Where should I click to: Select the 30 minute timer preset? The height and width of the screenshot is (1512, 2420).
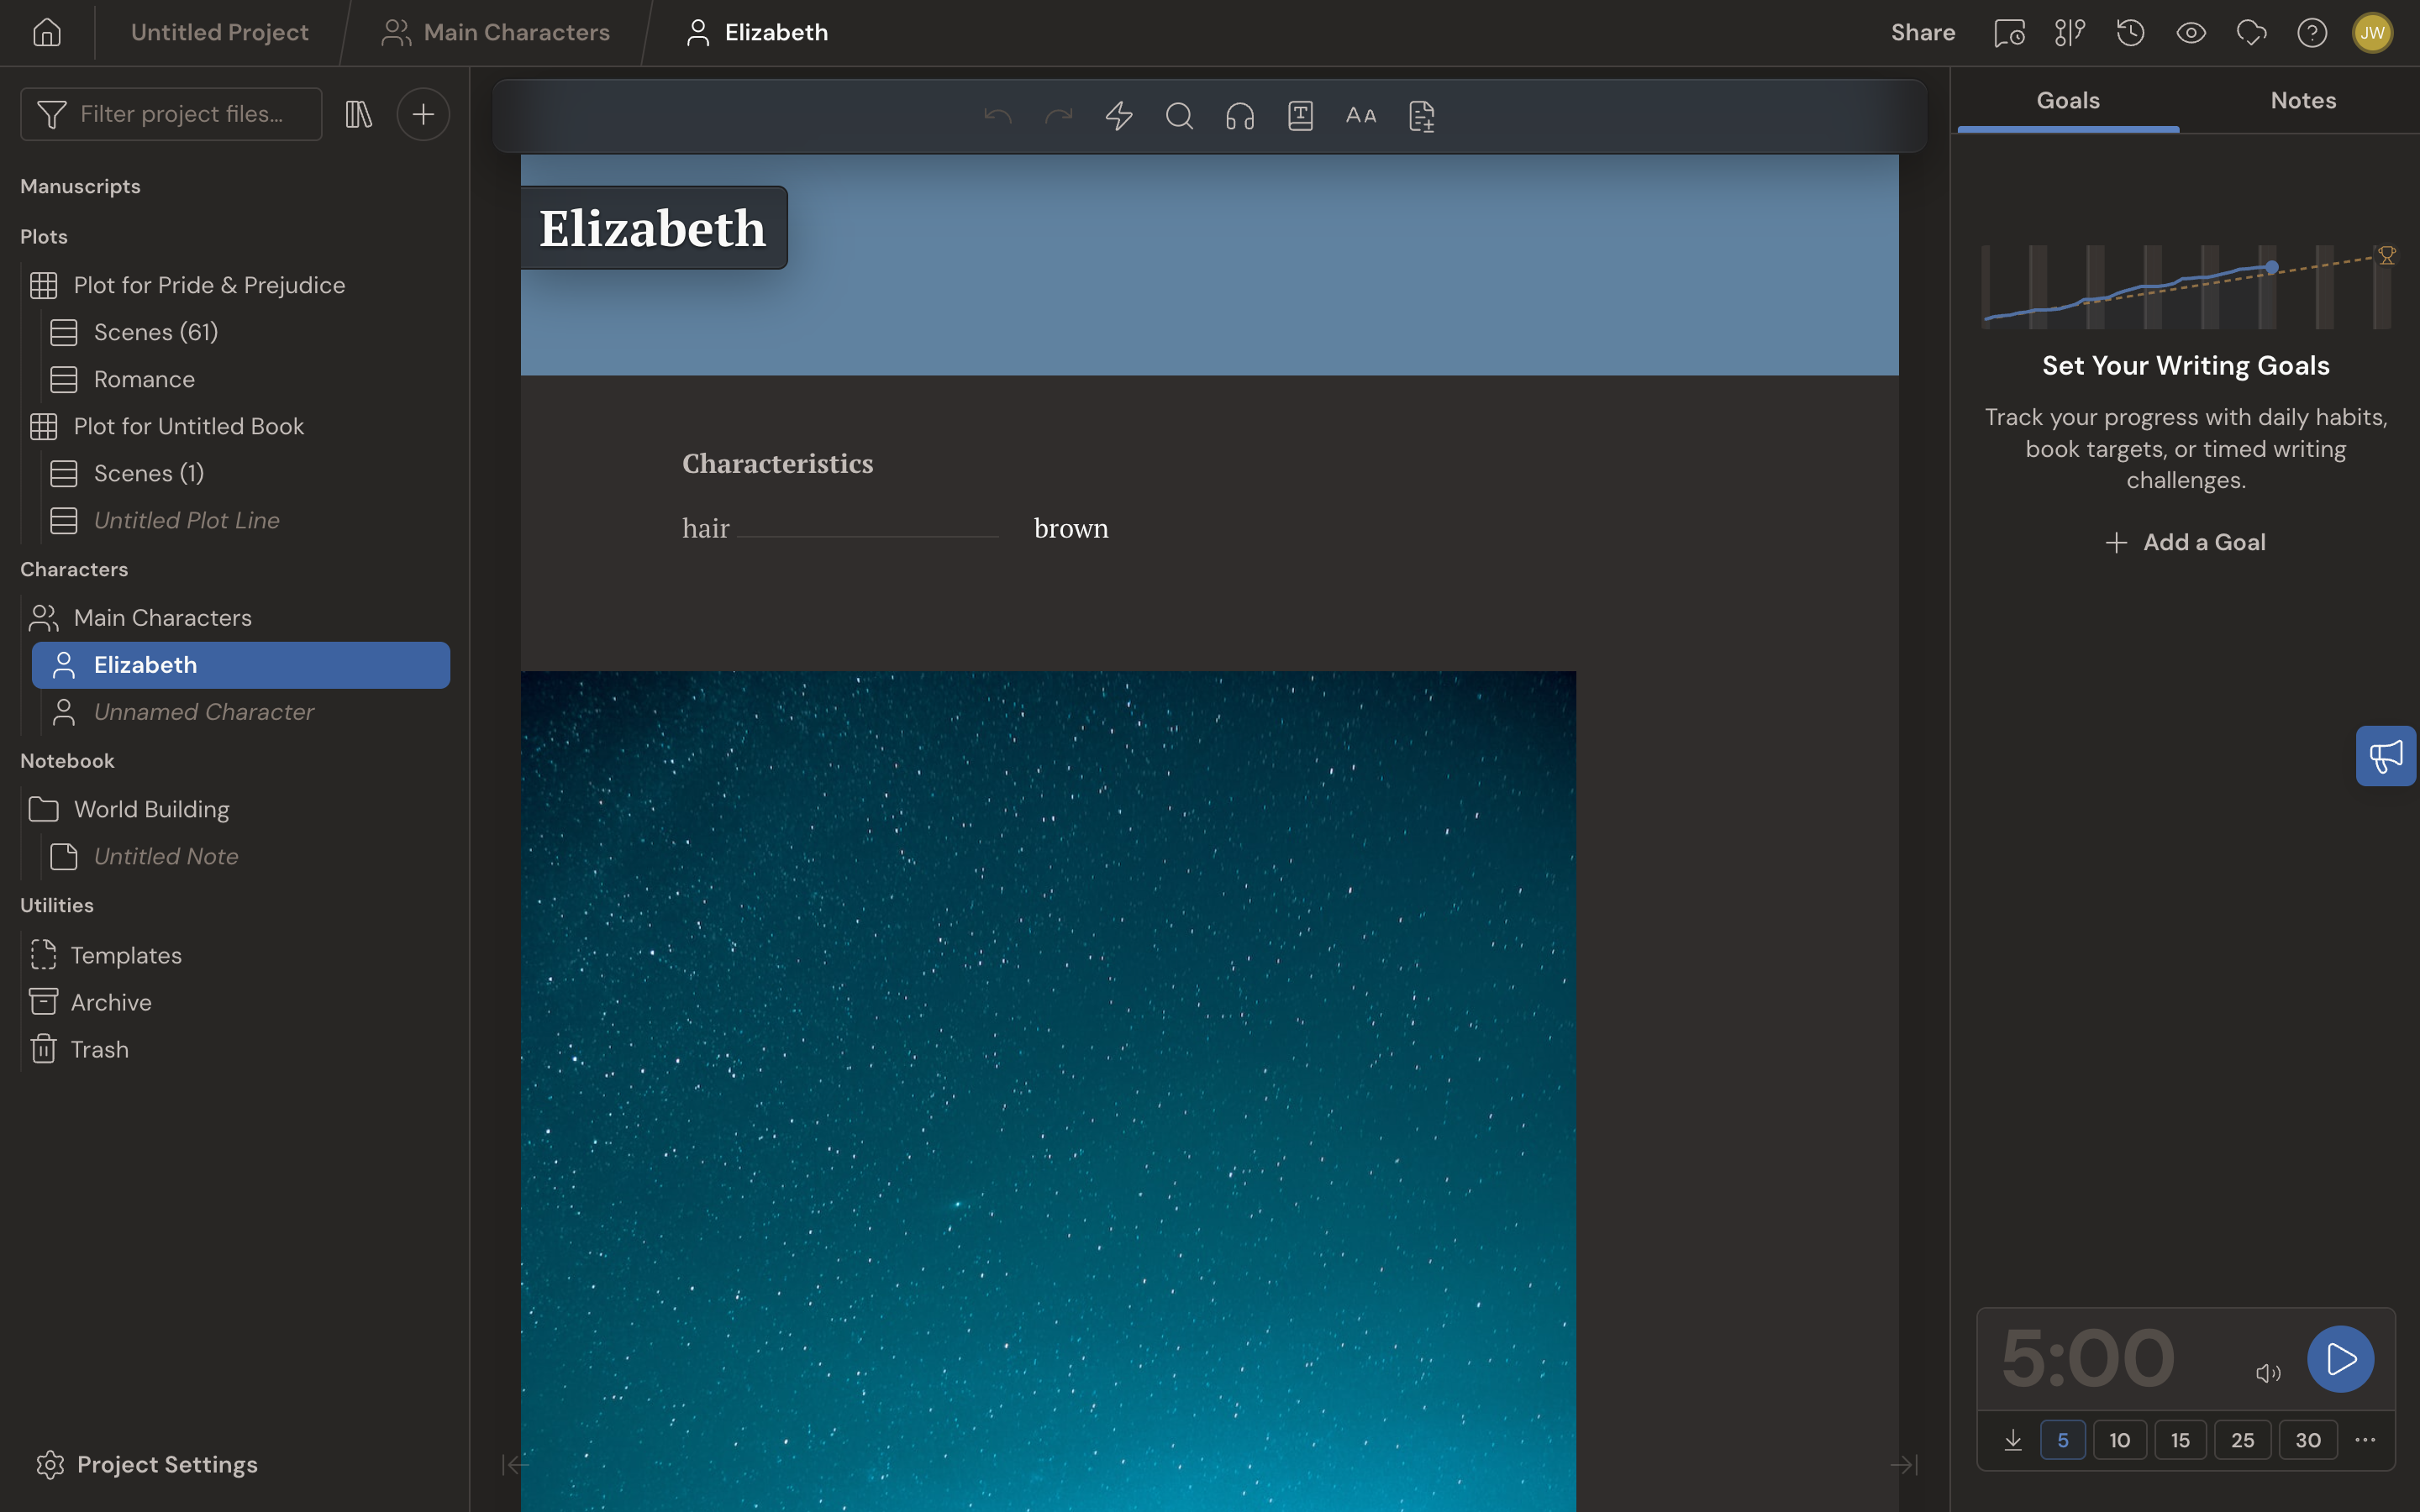[x=2307, y=1440]
